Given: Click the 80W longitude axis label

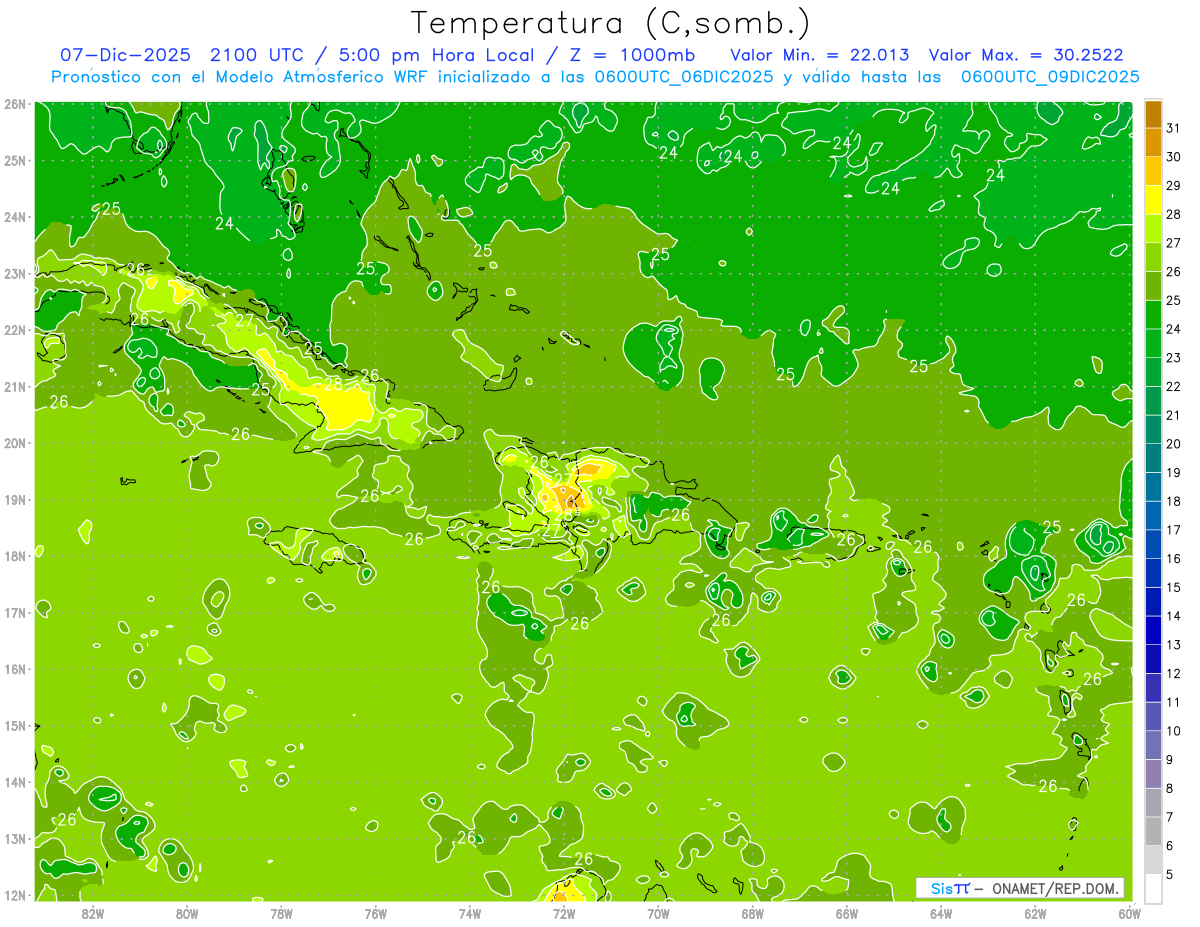Looking at the screenshot, I should click(187, 912).
